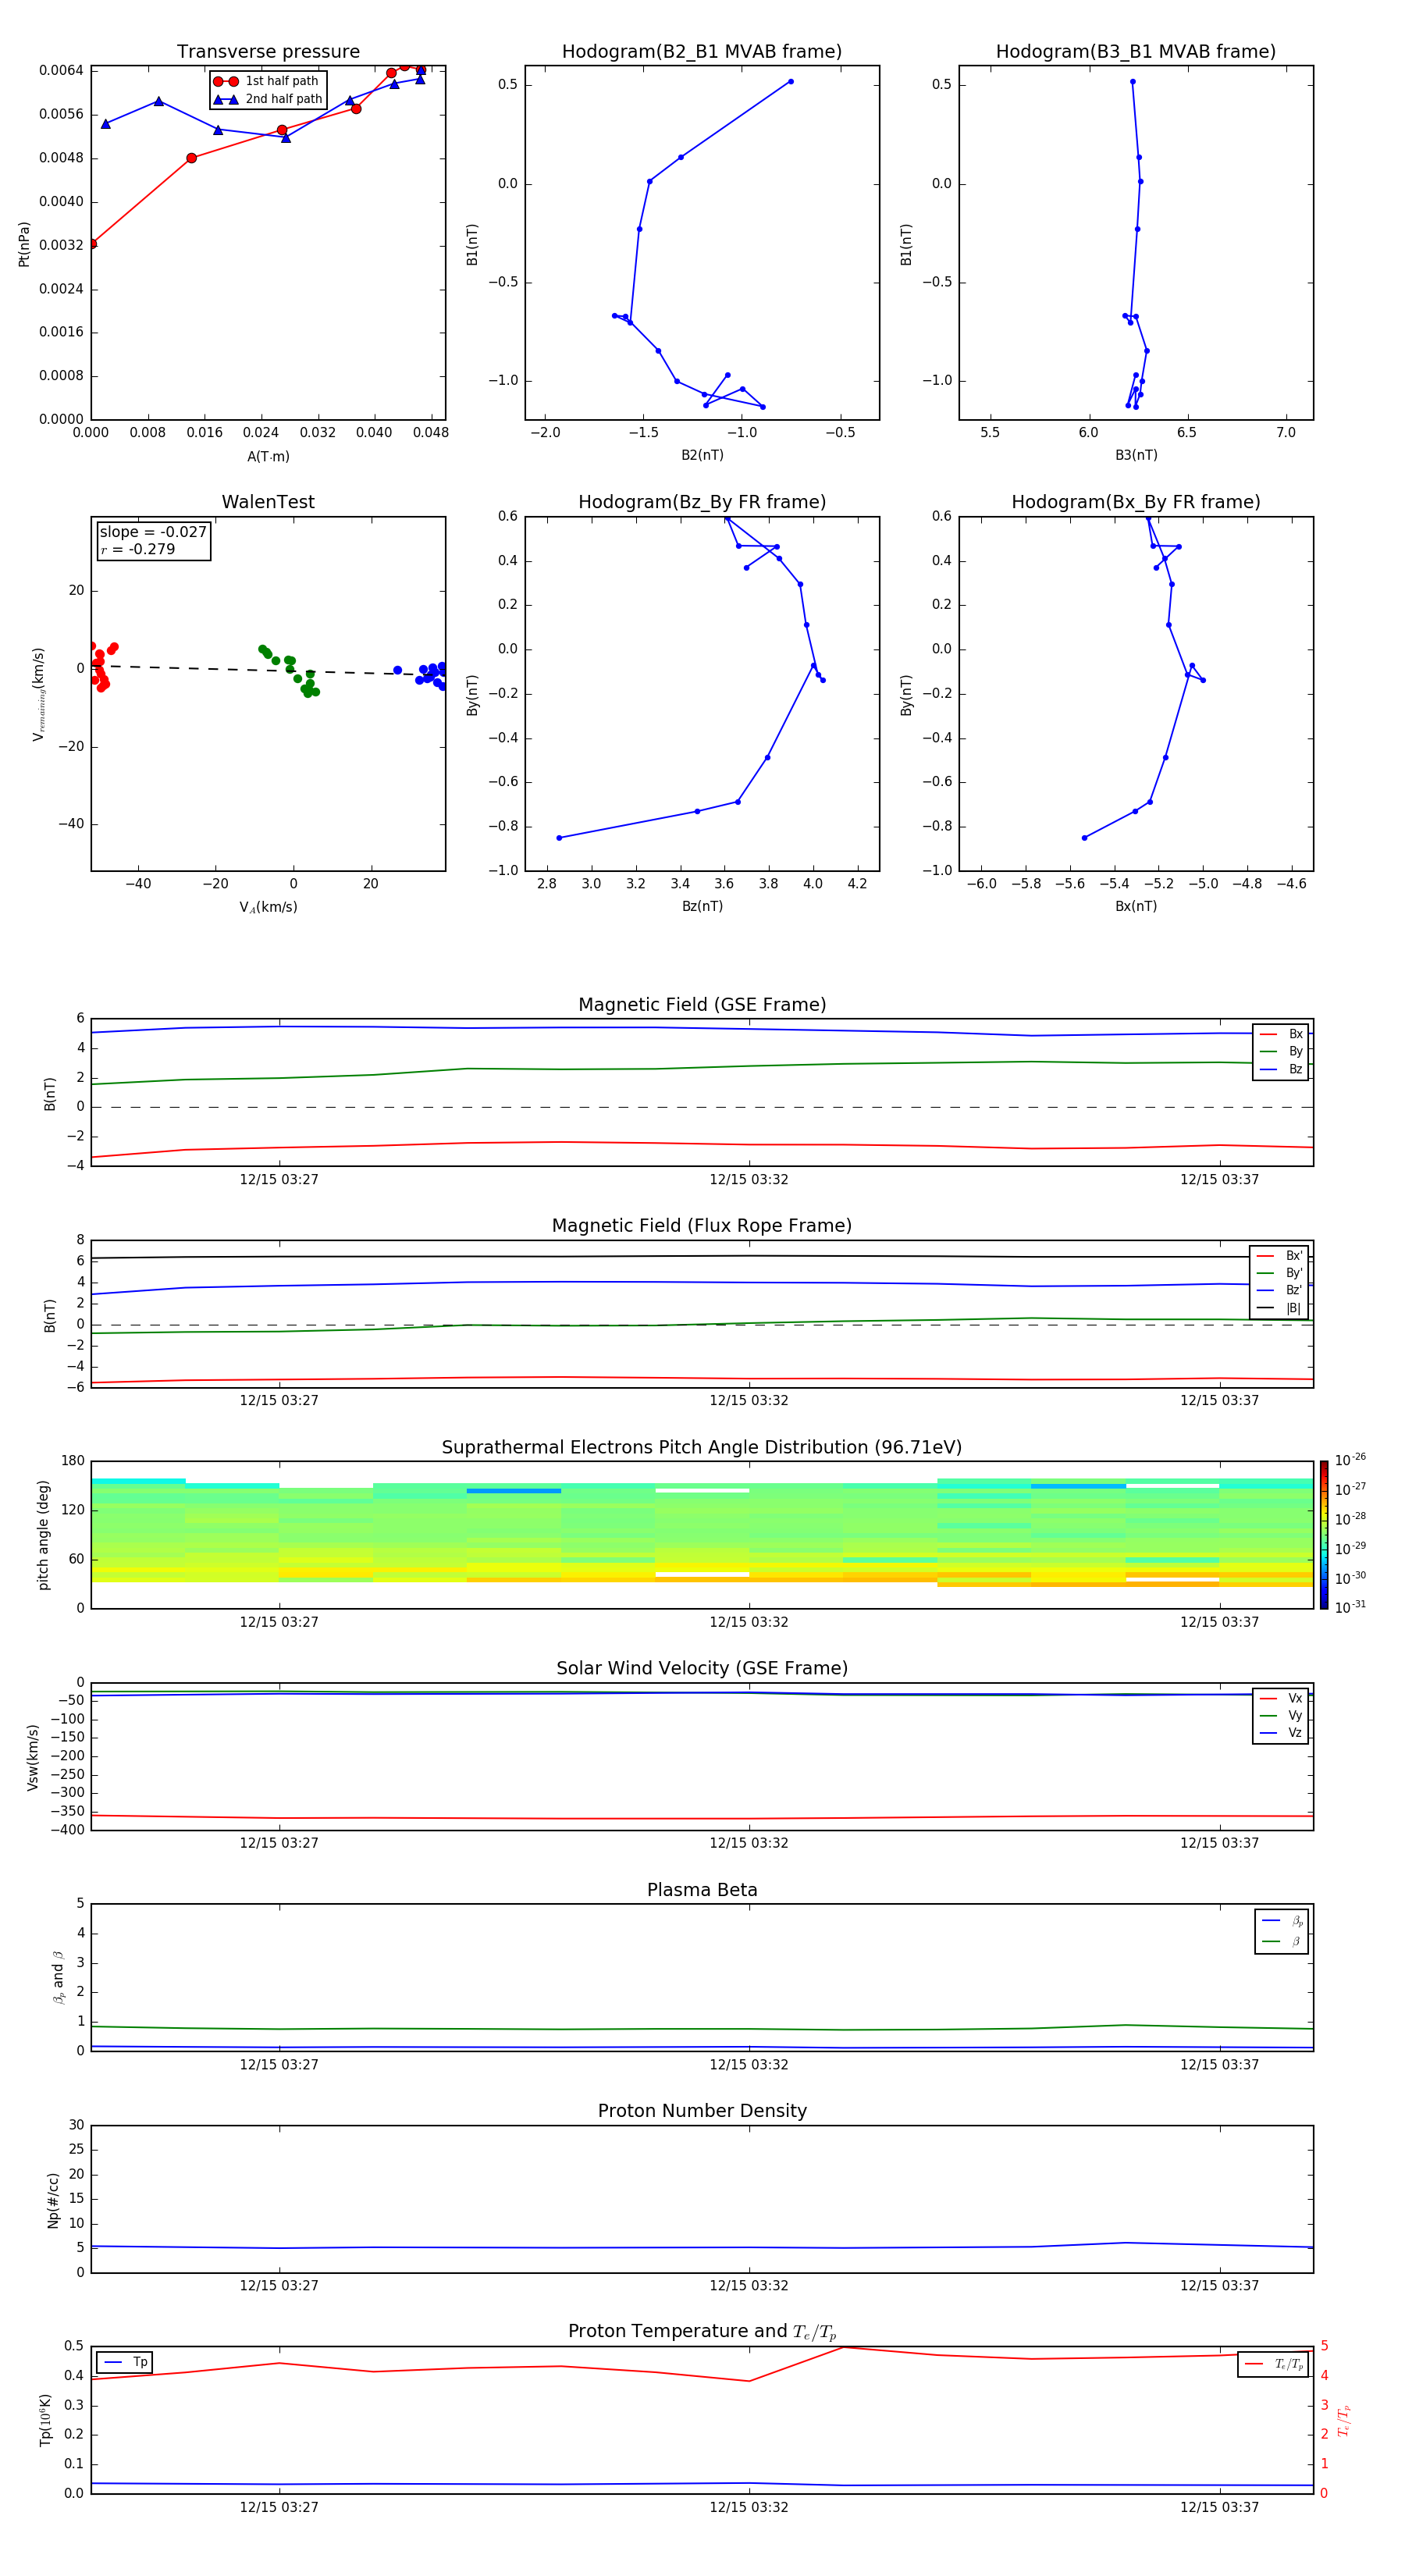The width and height of the screenshot is (1405, 2576).
Task: Click the "Tp(10^6K)" y-axis label
Action: pyautogui.click(x=45, y=2420)
